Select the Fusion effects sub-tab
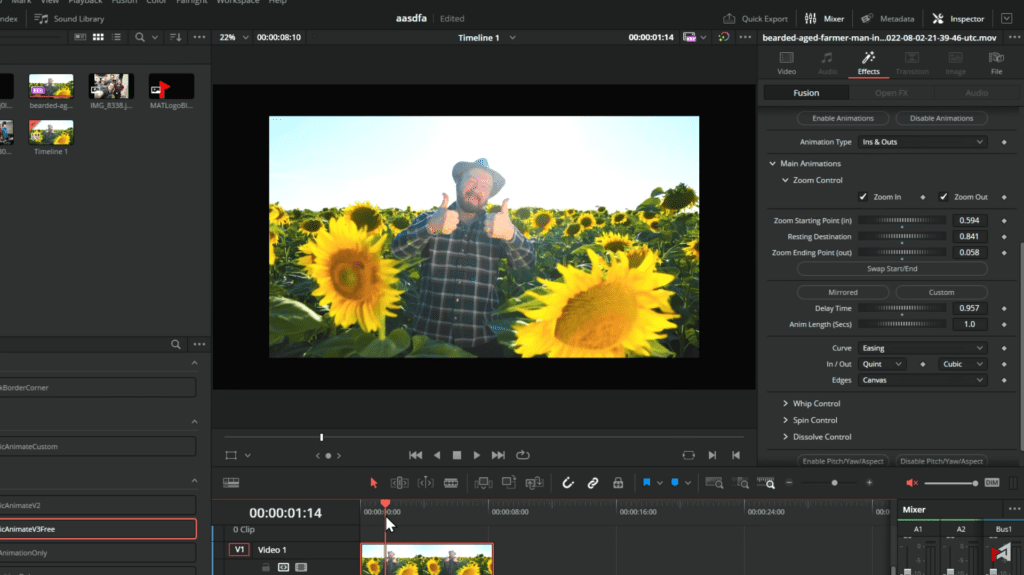 [806, 93]
